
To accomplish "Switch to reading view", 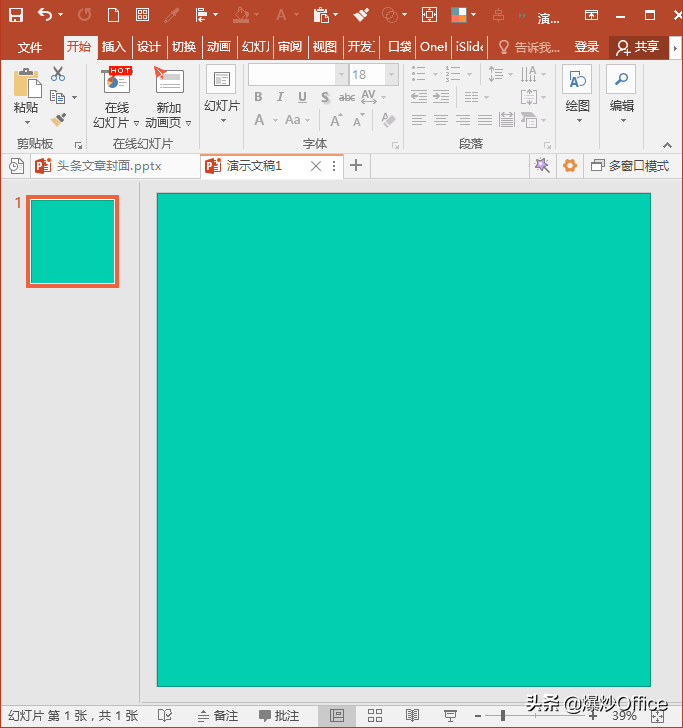I will coord(412,715).
